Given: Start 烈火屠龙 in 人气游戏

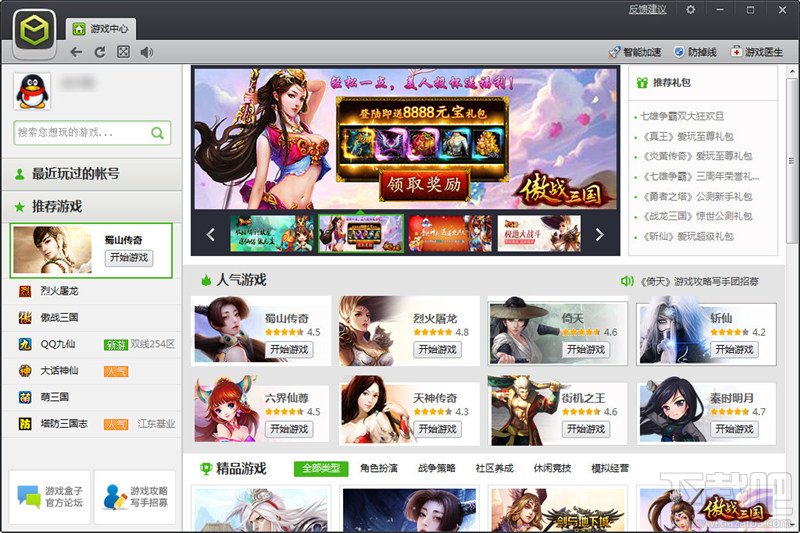Looking at the screenshot, I should [438, 349].
